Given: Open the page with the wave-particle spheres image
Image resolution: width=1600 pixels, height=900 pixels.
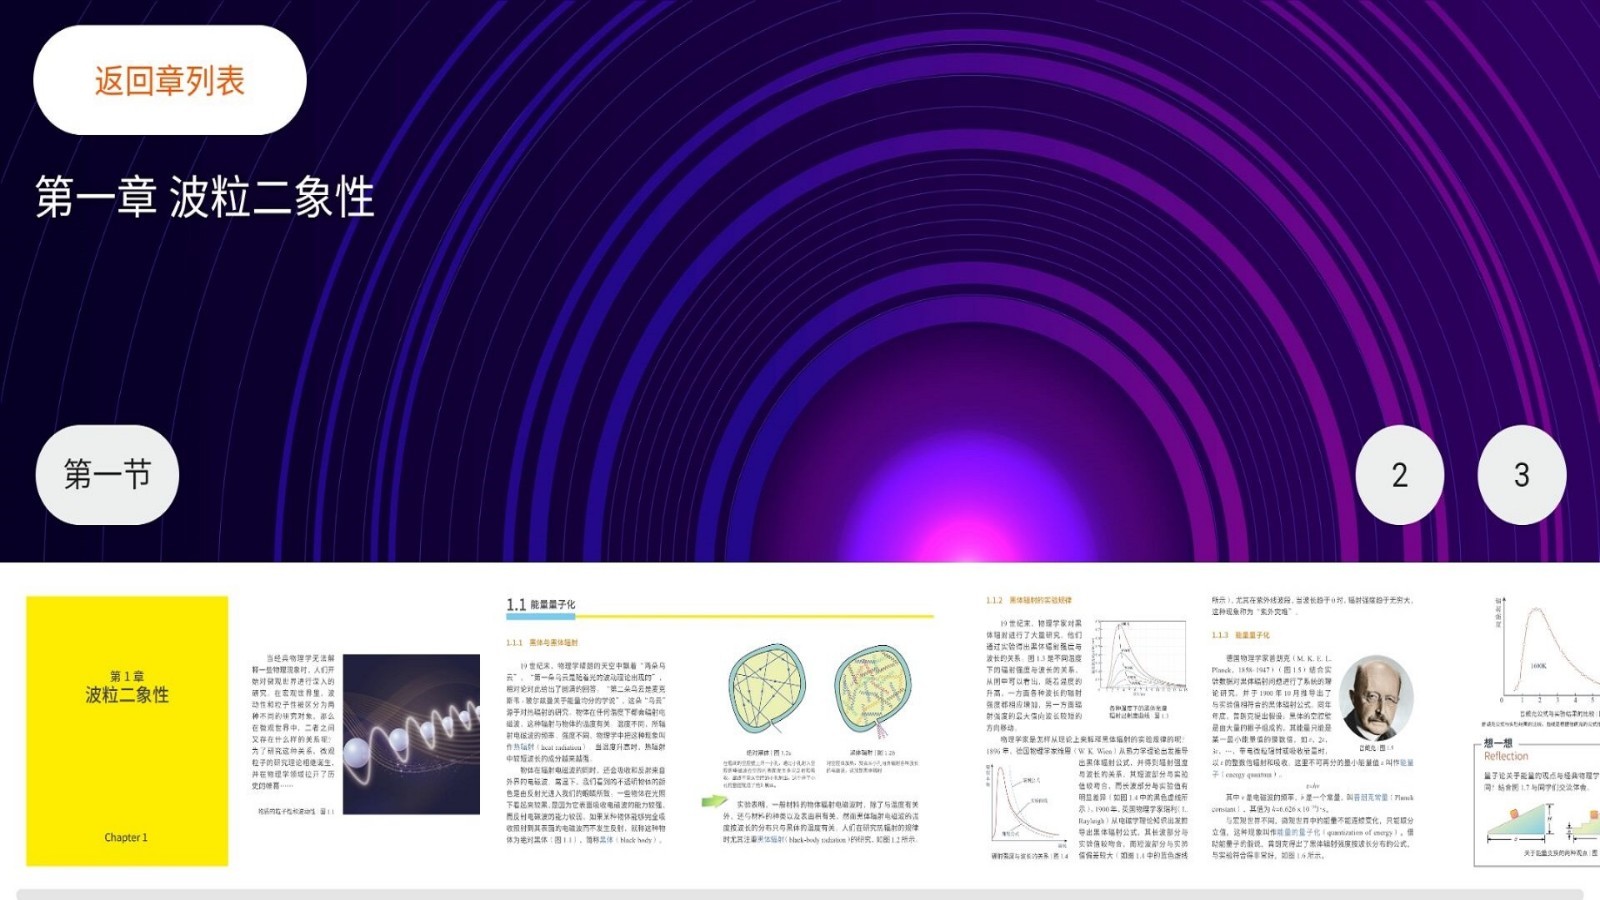Looking at the screenshot, I should click(x=411, y=734).
